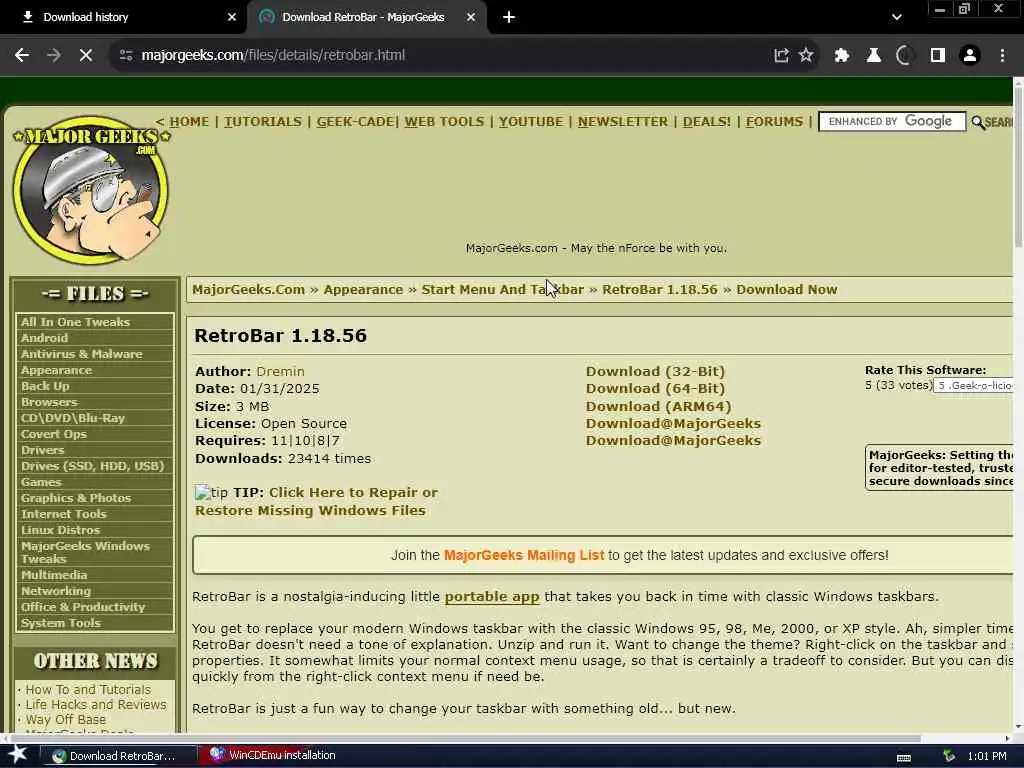Open System Tools category
1024x768 pixels.
[61, 623]
